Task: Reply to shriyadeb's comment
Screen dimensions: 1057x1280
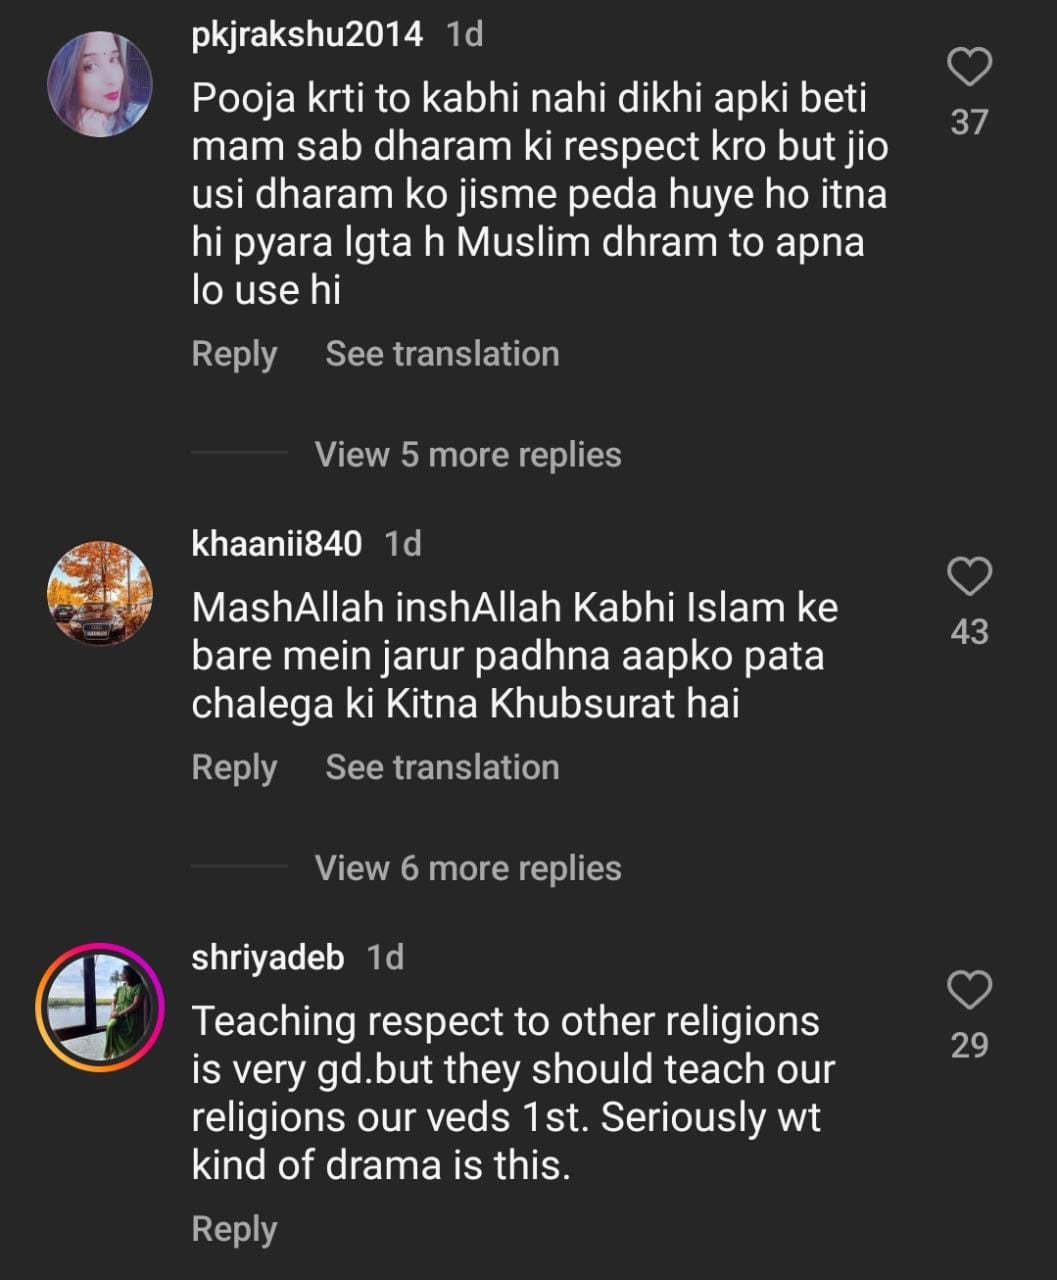Action: 234,1229
